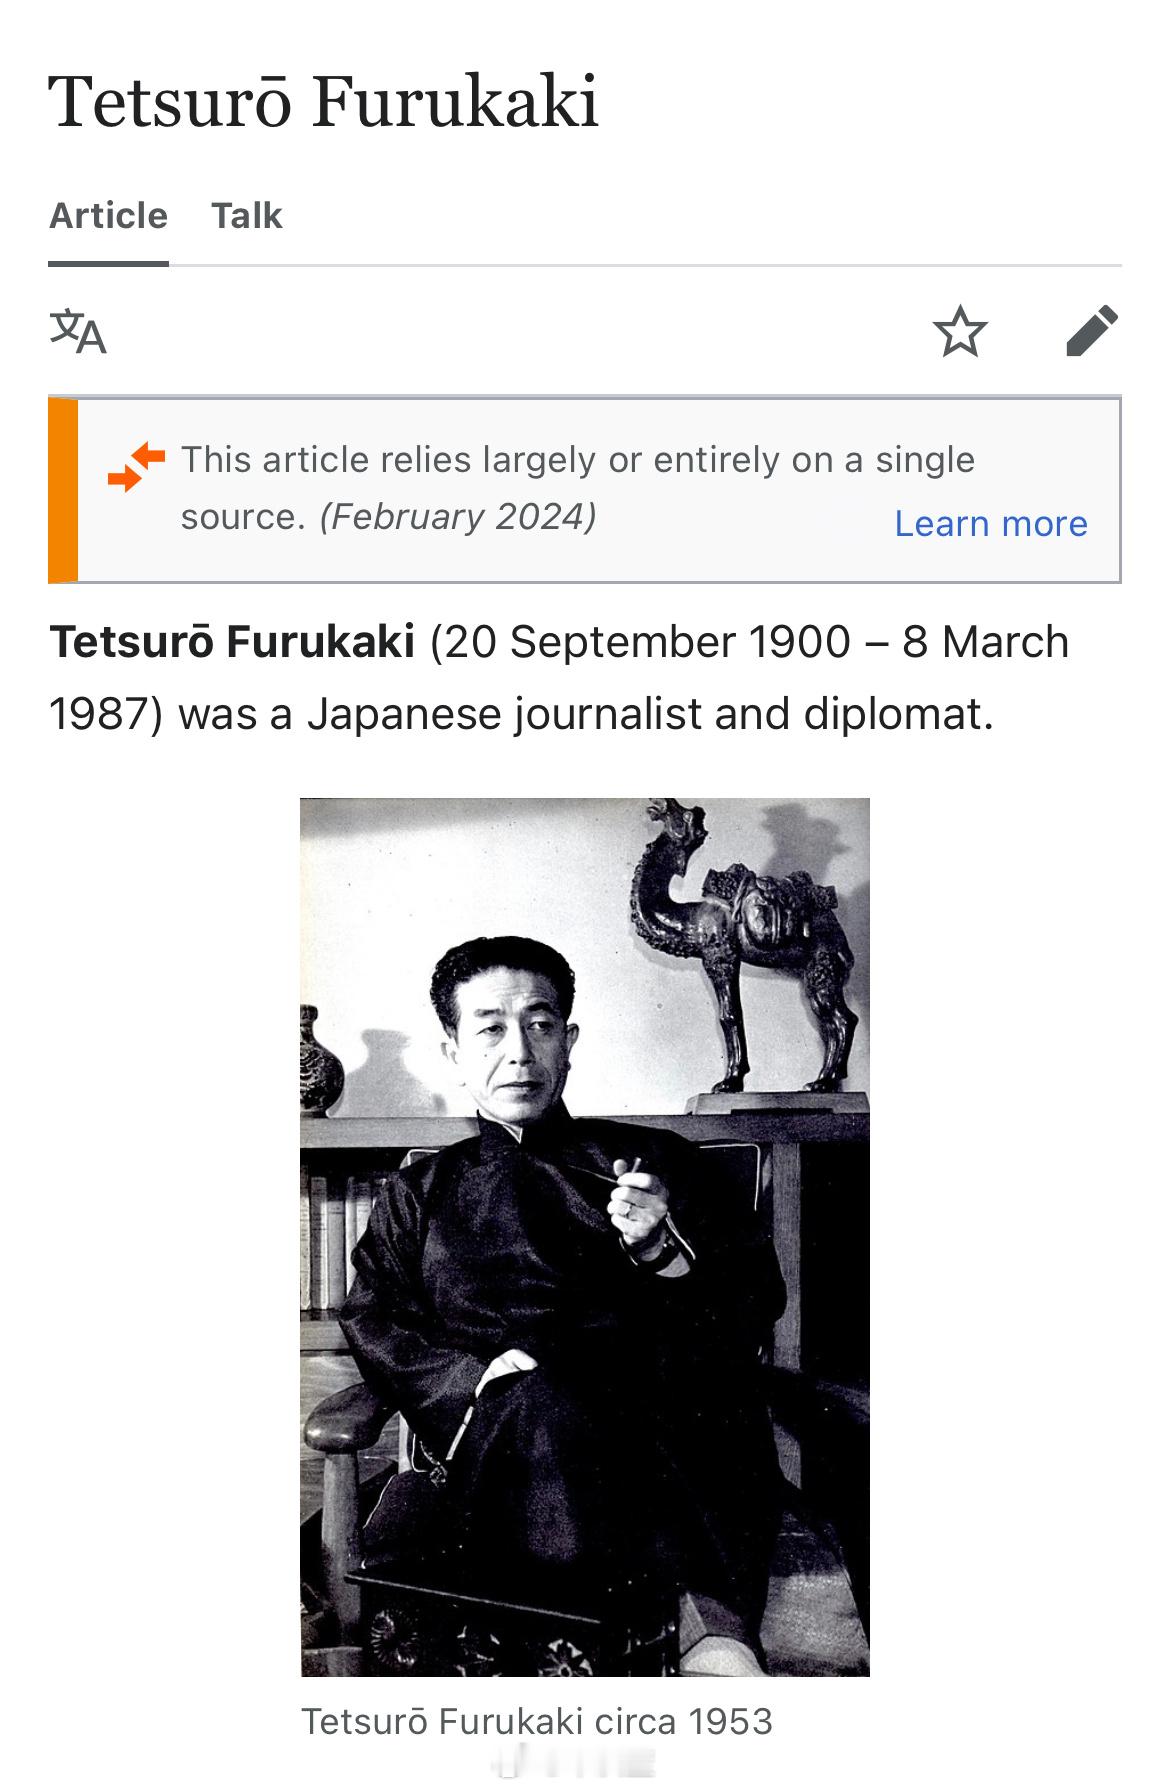
Task: Click the watchlist star icon
Action: (960, 332)
